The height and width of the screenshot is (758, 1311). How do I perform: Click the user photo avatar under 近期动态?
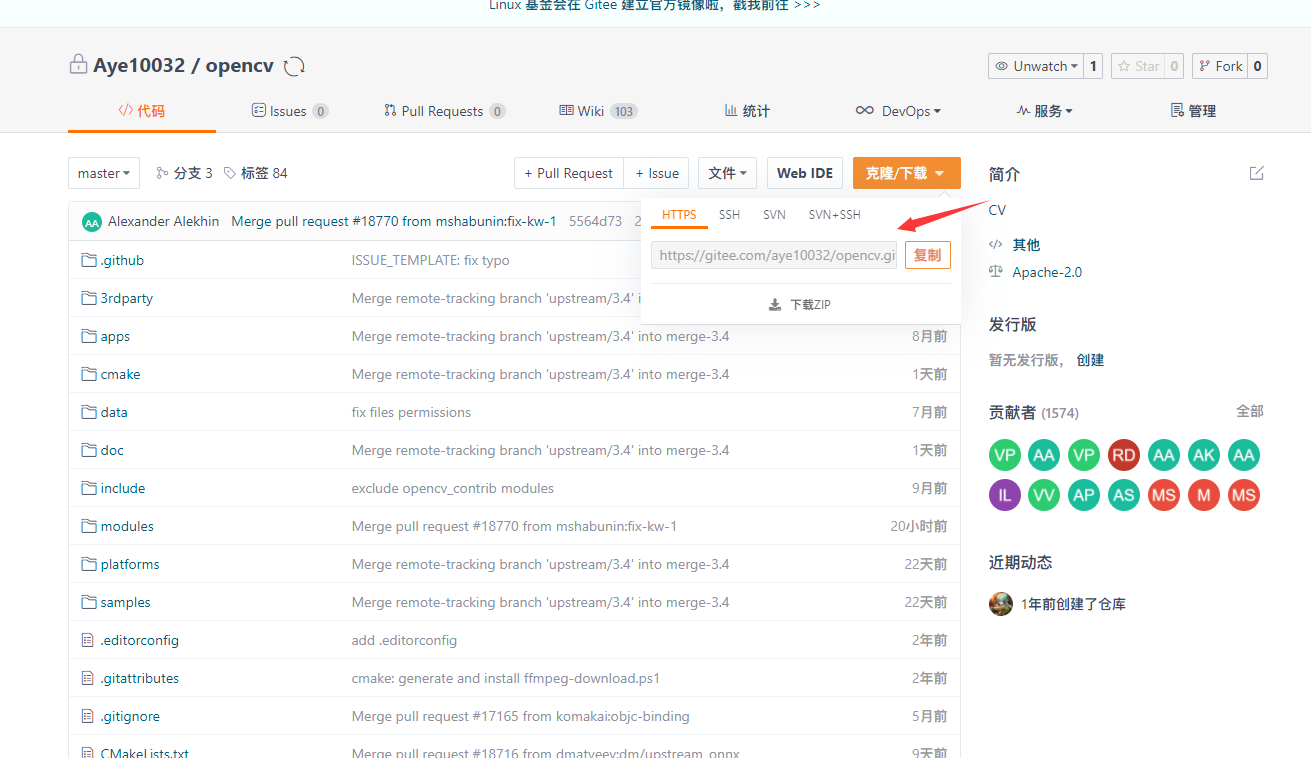point(1001,603)
